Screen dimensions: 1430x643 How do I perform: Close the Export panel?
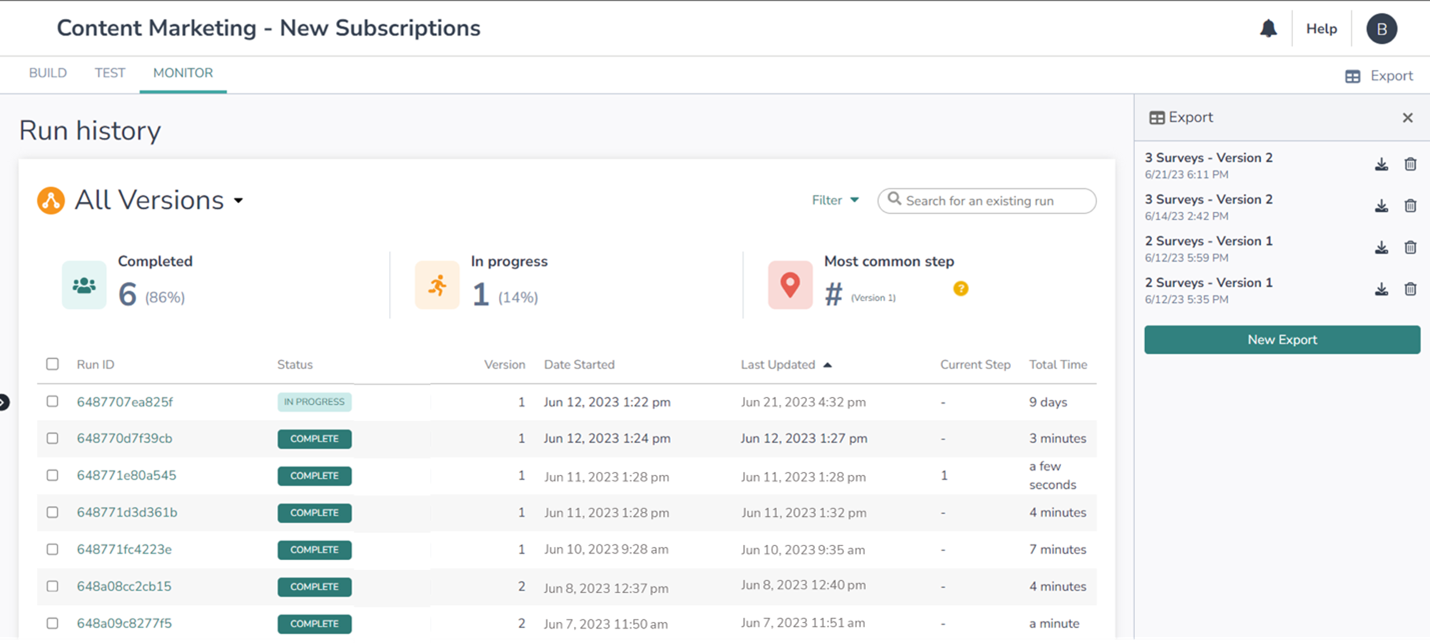pyautogui.click(x=1407, y=118)
